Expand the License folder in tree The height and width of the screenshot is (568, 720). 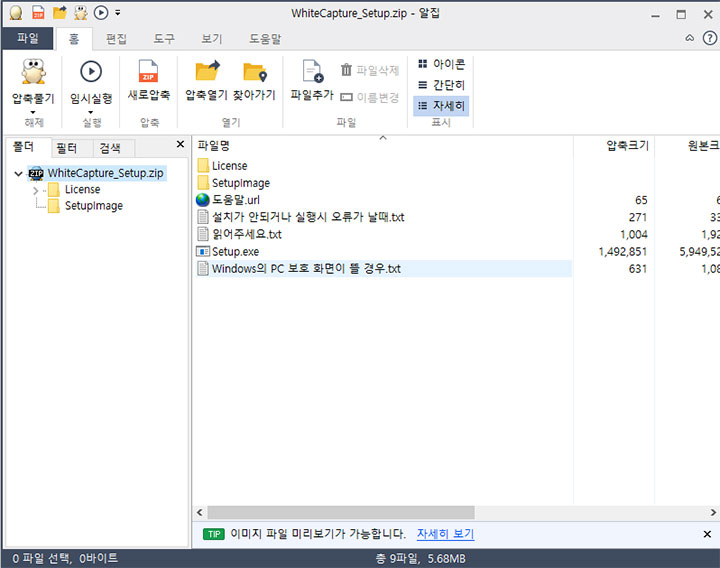click(35, 190)
